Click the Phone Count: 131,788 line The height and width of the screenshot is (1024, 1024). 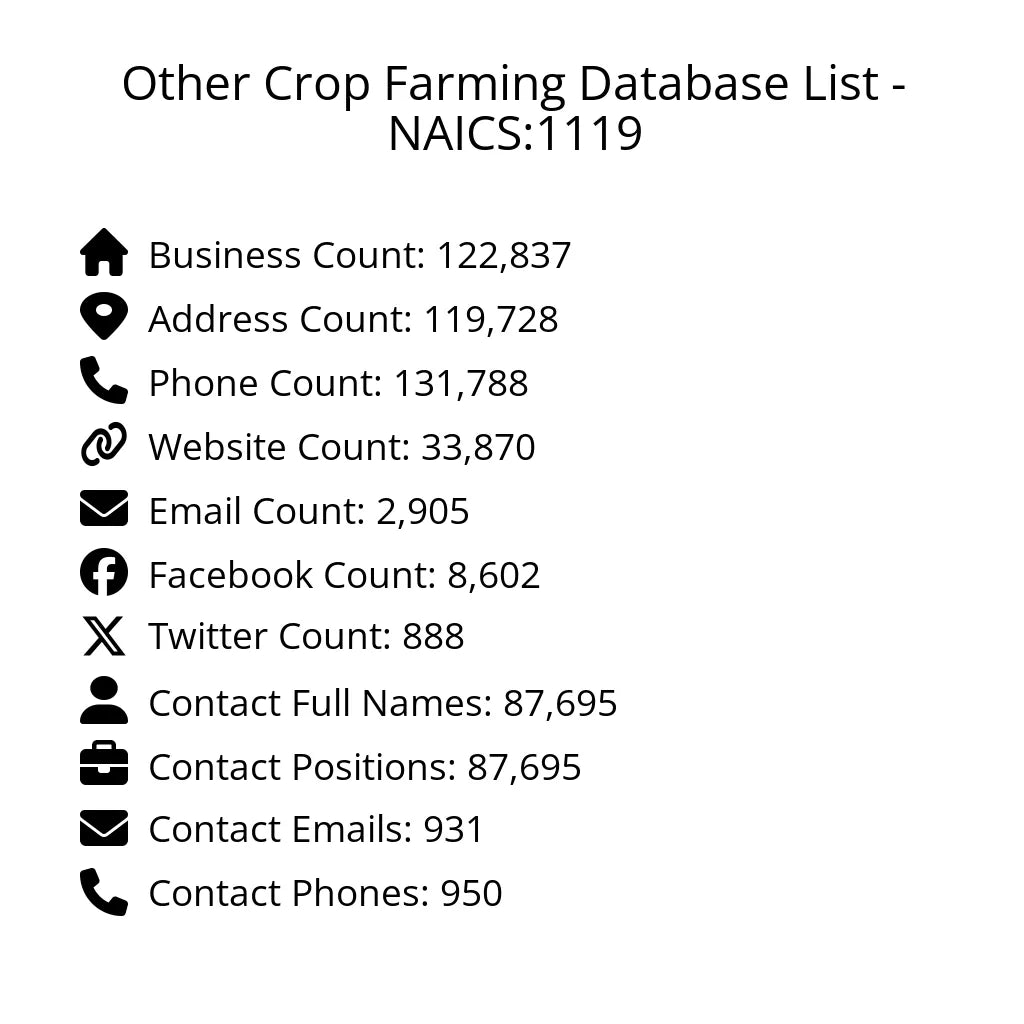pos(338,384)
